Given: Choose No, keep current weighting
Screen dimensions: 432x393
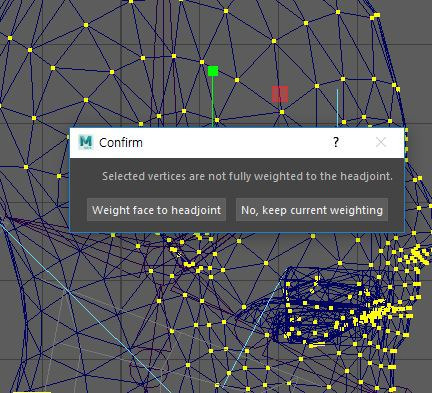Looking at the screenshot, I should pos(312,210).
